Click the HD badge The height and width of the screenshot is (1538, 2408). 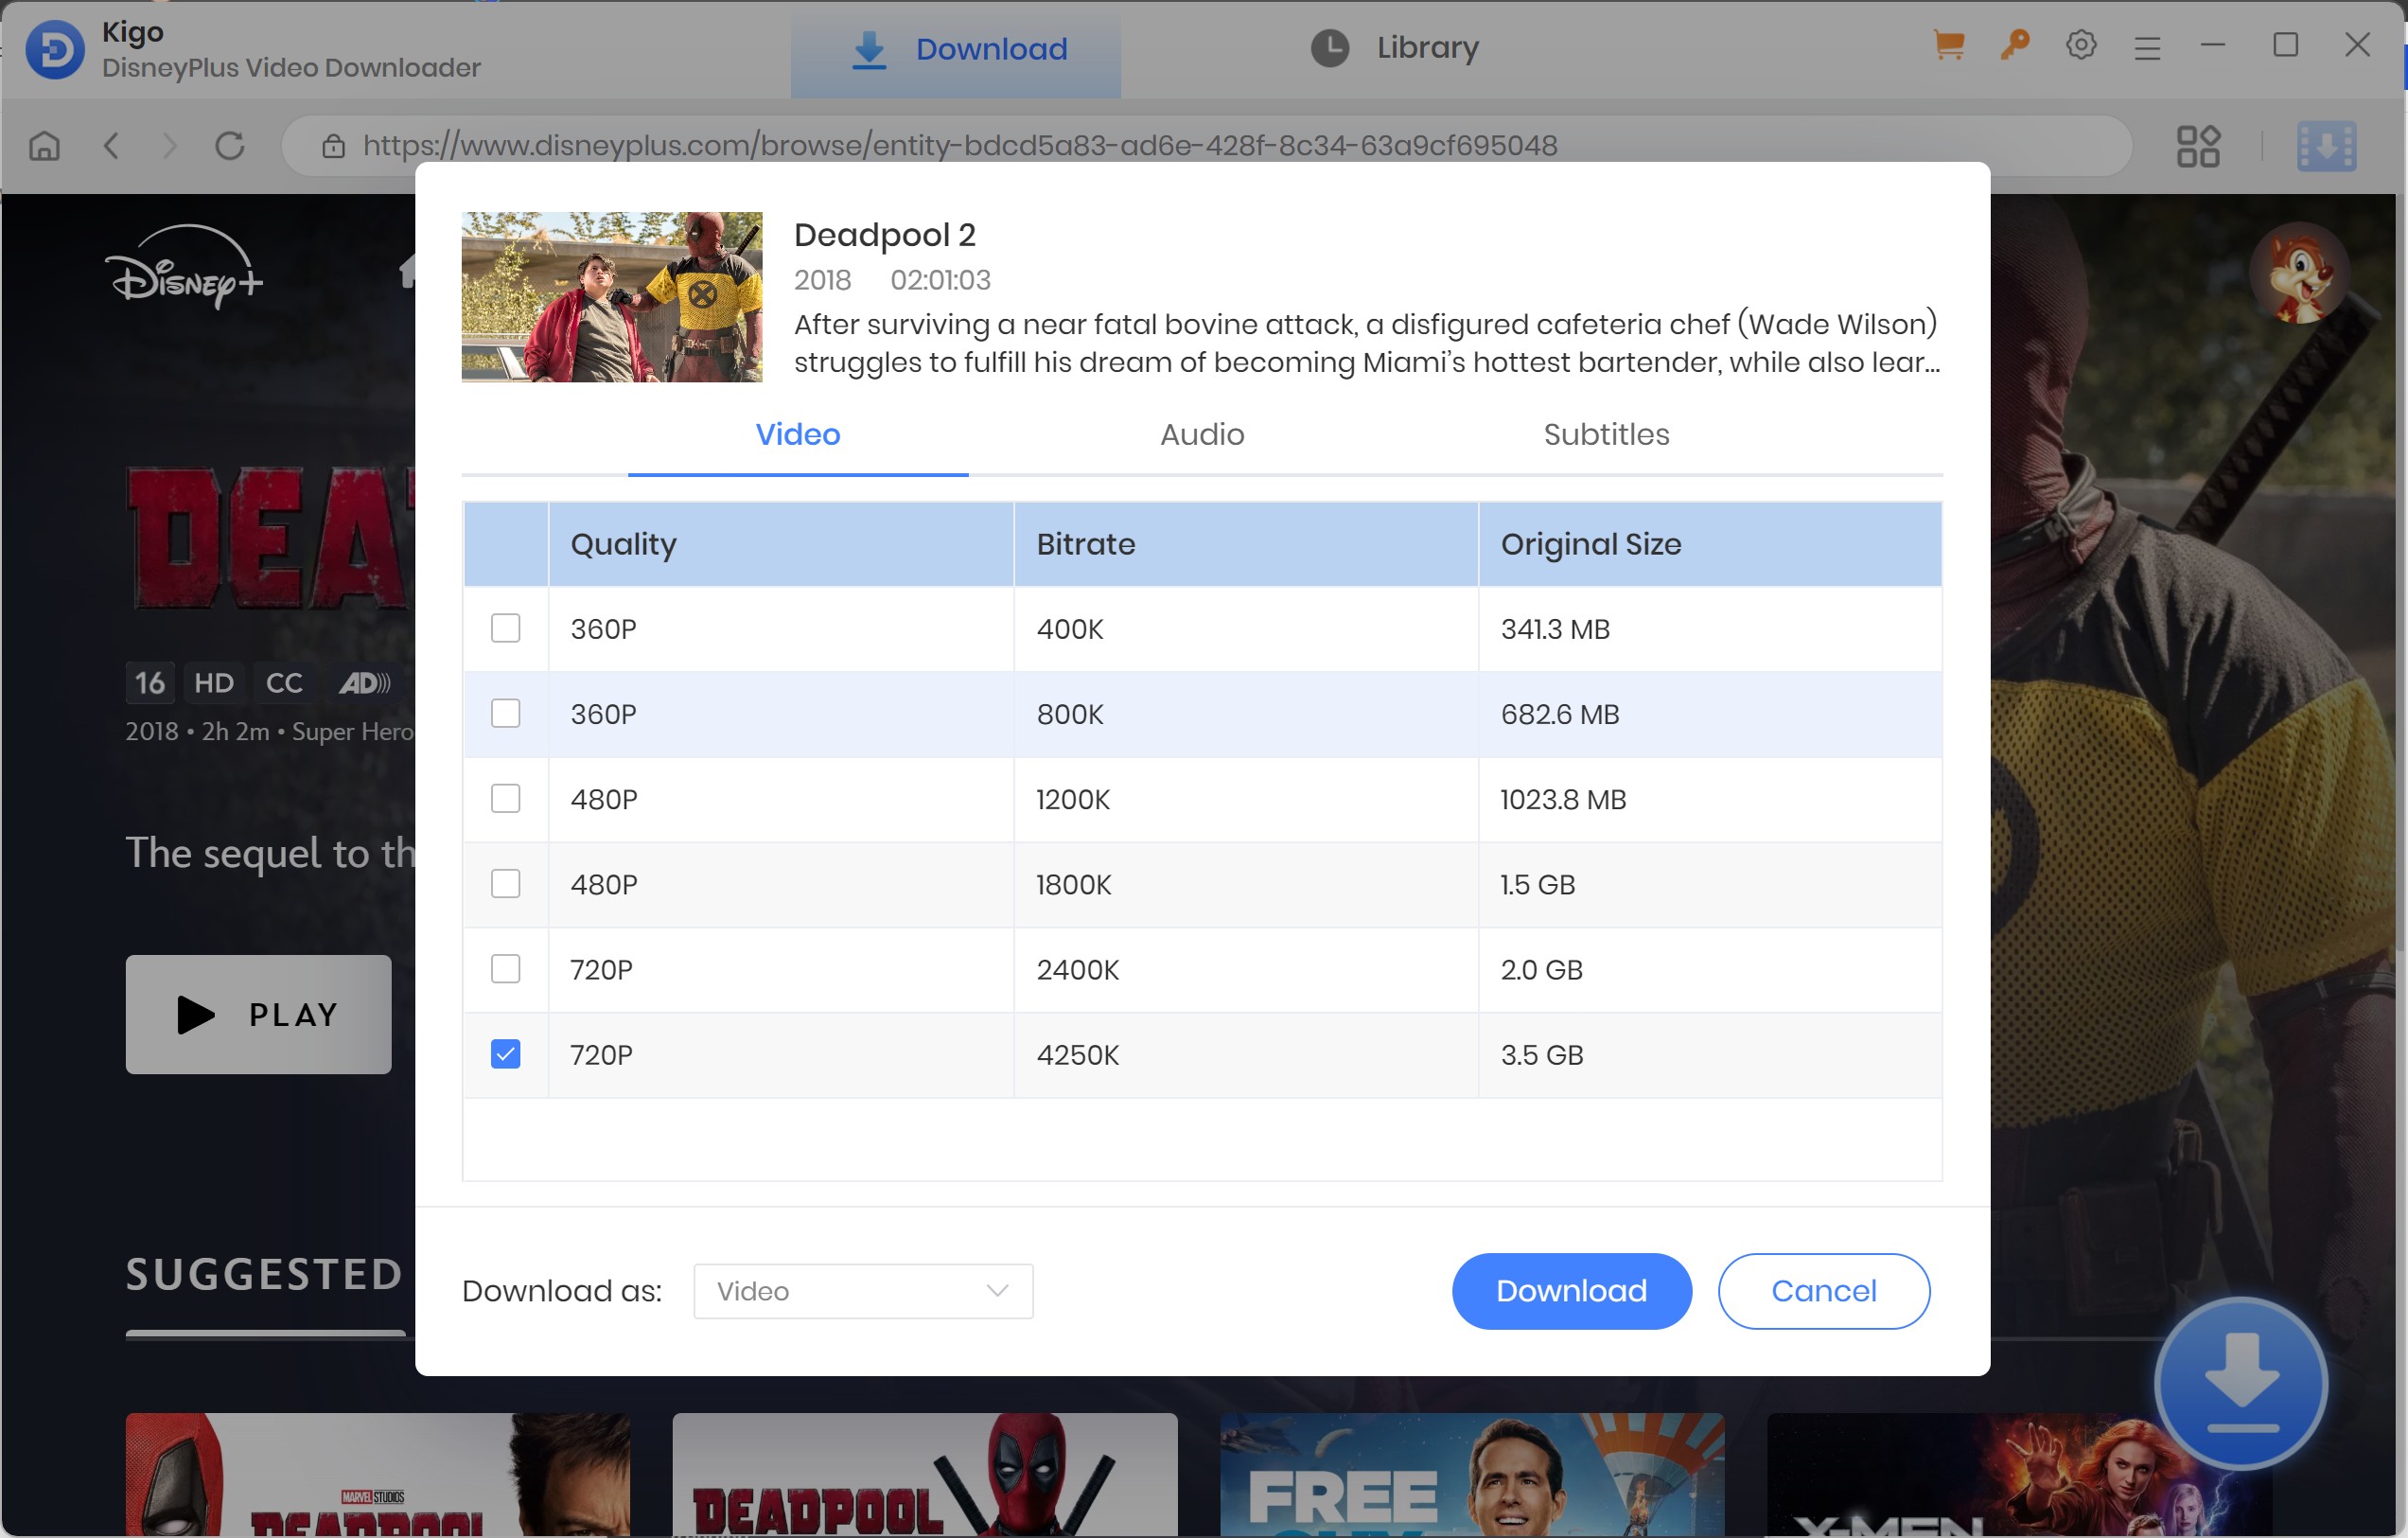[x=213, y=683]
